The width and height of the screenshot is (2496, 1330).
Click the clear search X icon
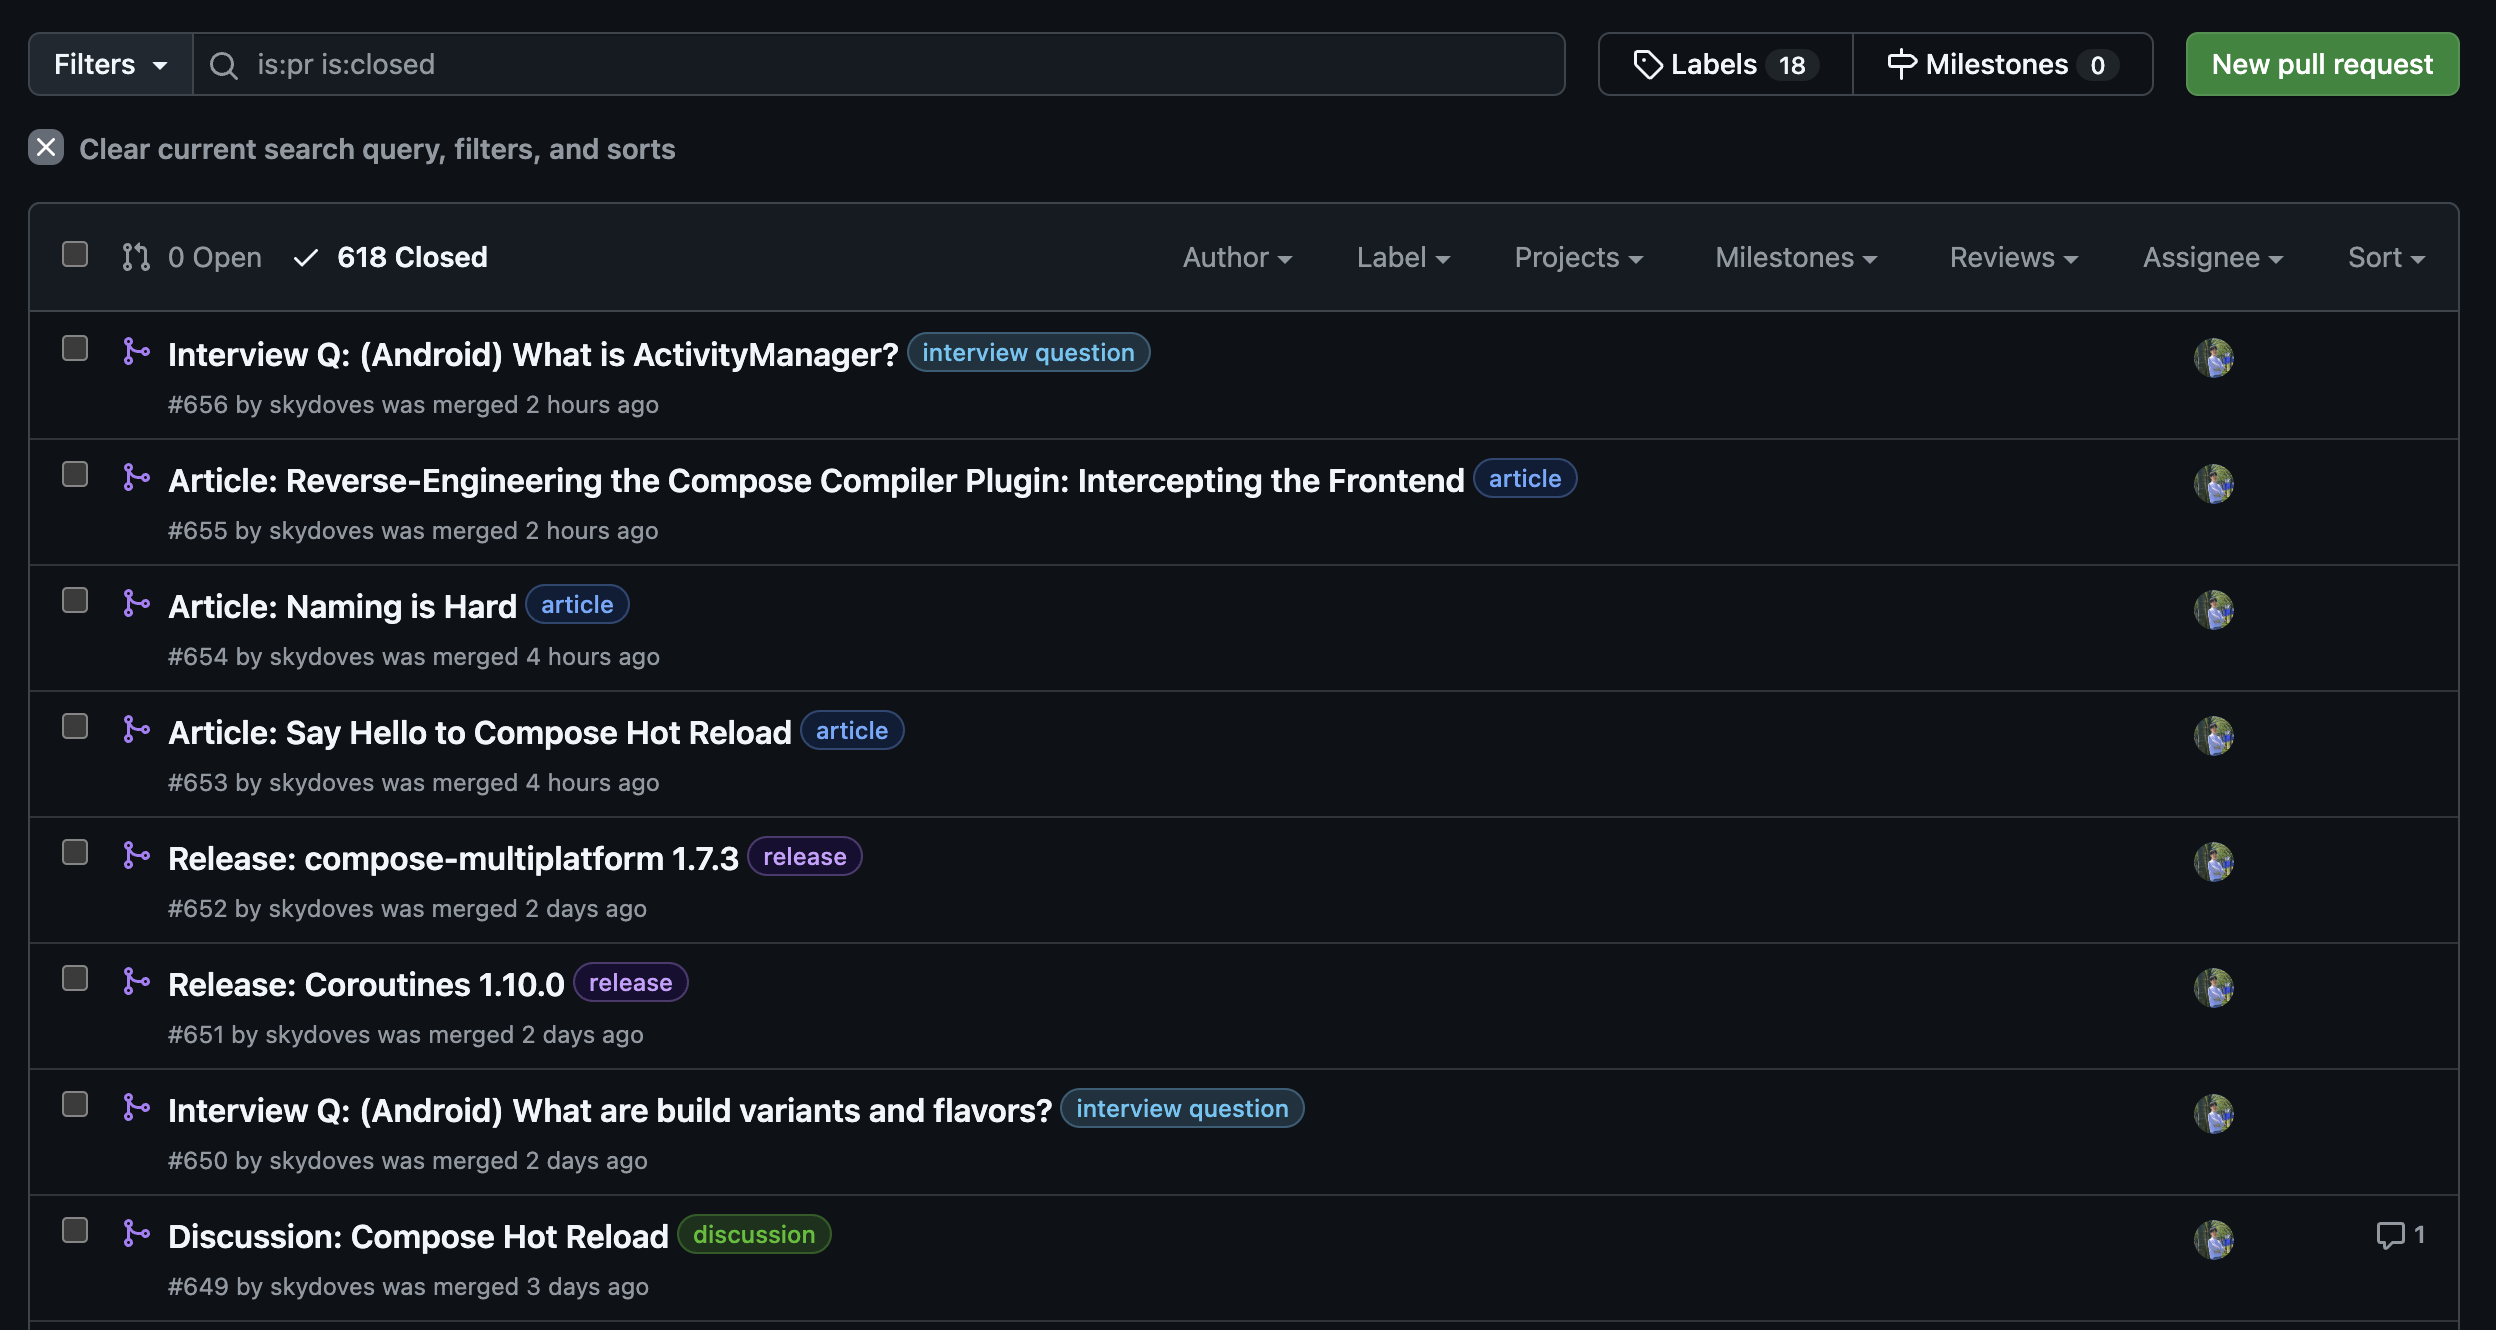[46, 148]
